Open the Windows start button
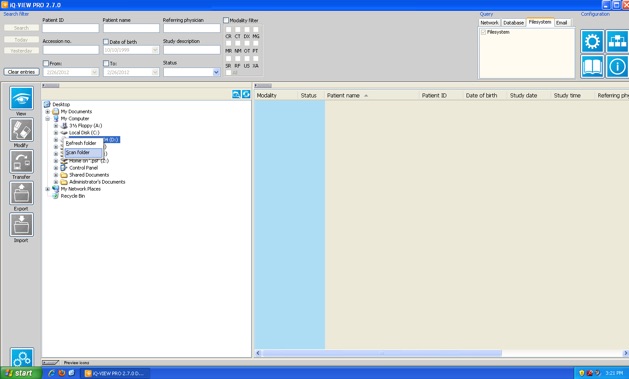 click(x=21, y=373)
